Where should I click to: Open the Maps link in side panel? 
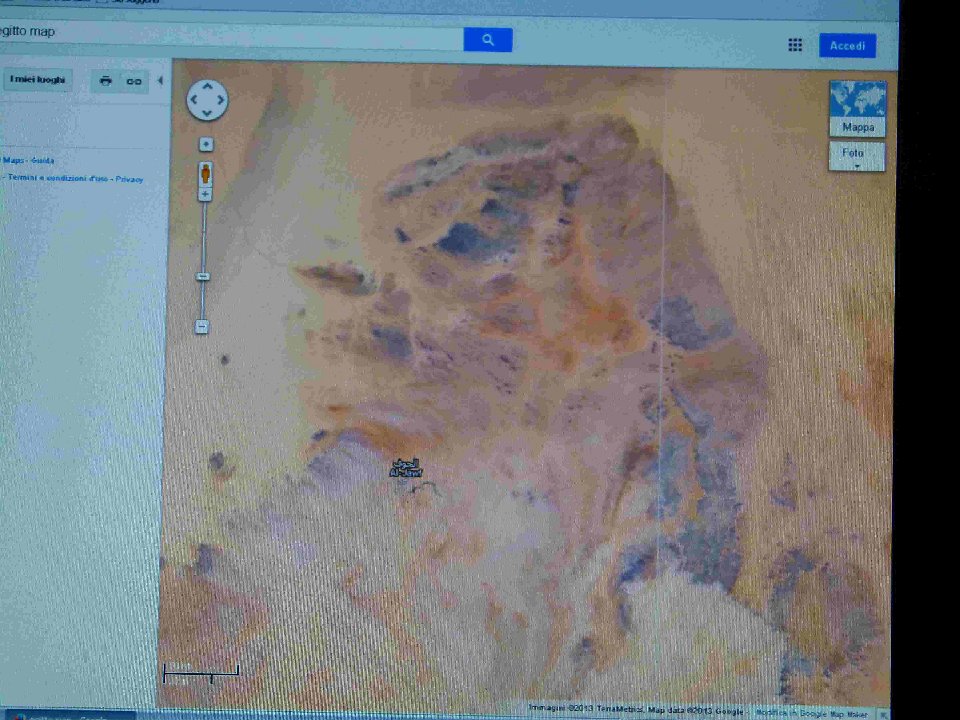(x=13, y=160)
